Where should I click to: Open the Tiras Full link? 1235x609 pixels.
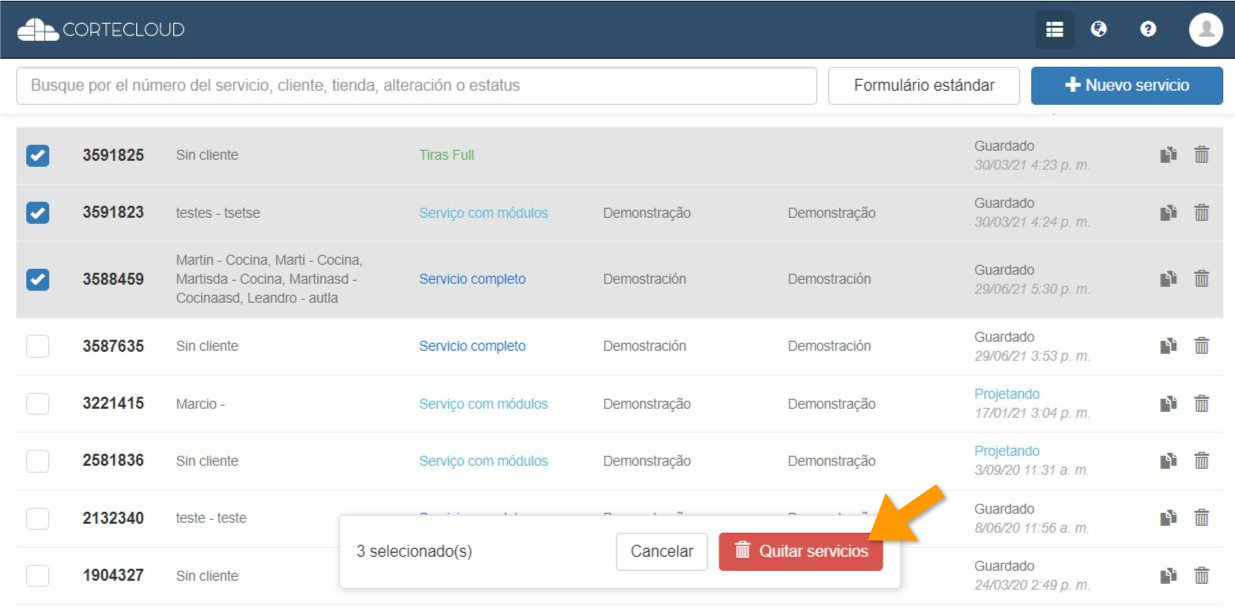[447, 155]
